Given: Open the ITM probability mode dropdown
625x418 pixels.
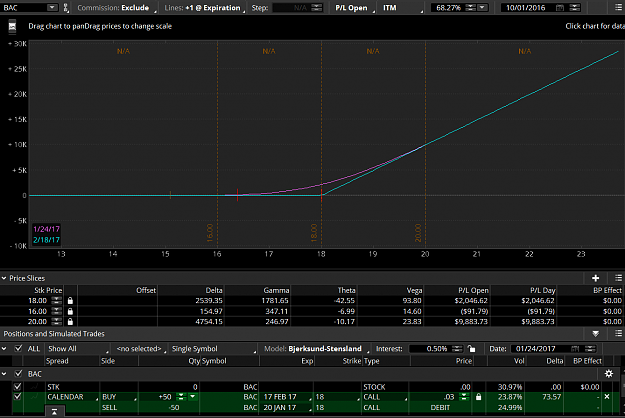Looking at the screenshot, I should click(x=402, y=8).
